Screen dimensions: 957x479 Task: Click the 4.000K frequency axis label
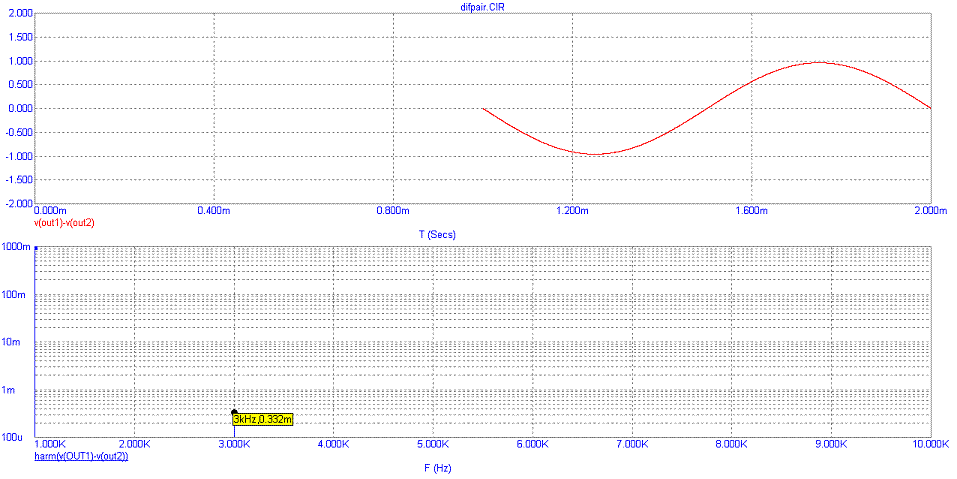(334, 445)
